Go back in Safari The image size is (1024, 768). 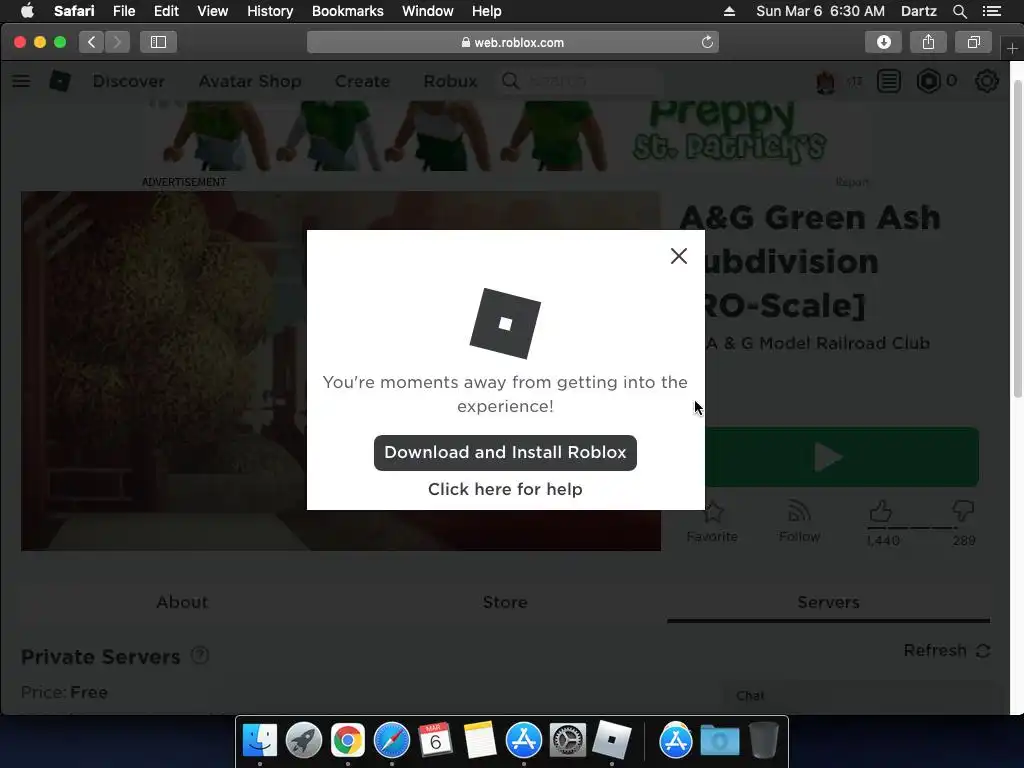(91, 42)
